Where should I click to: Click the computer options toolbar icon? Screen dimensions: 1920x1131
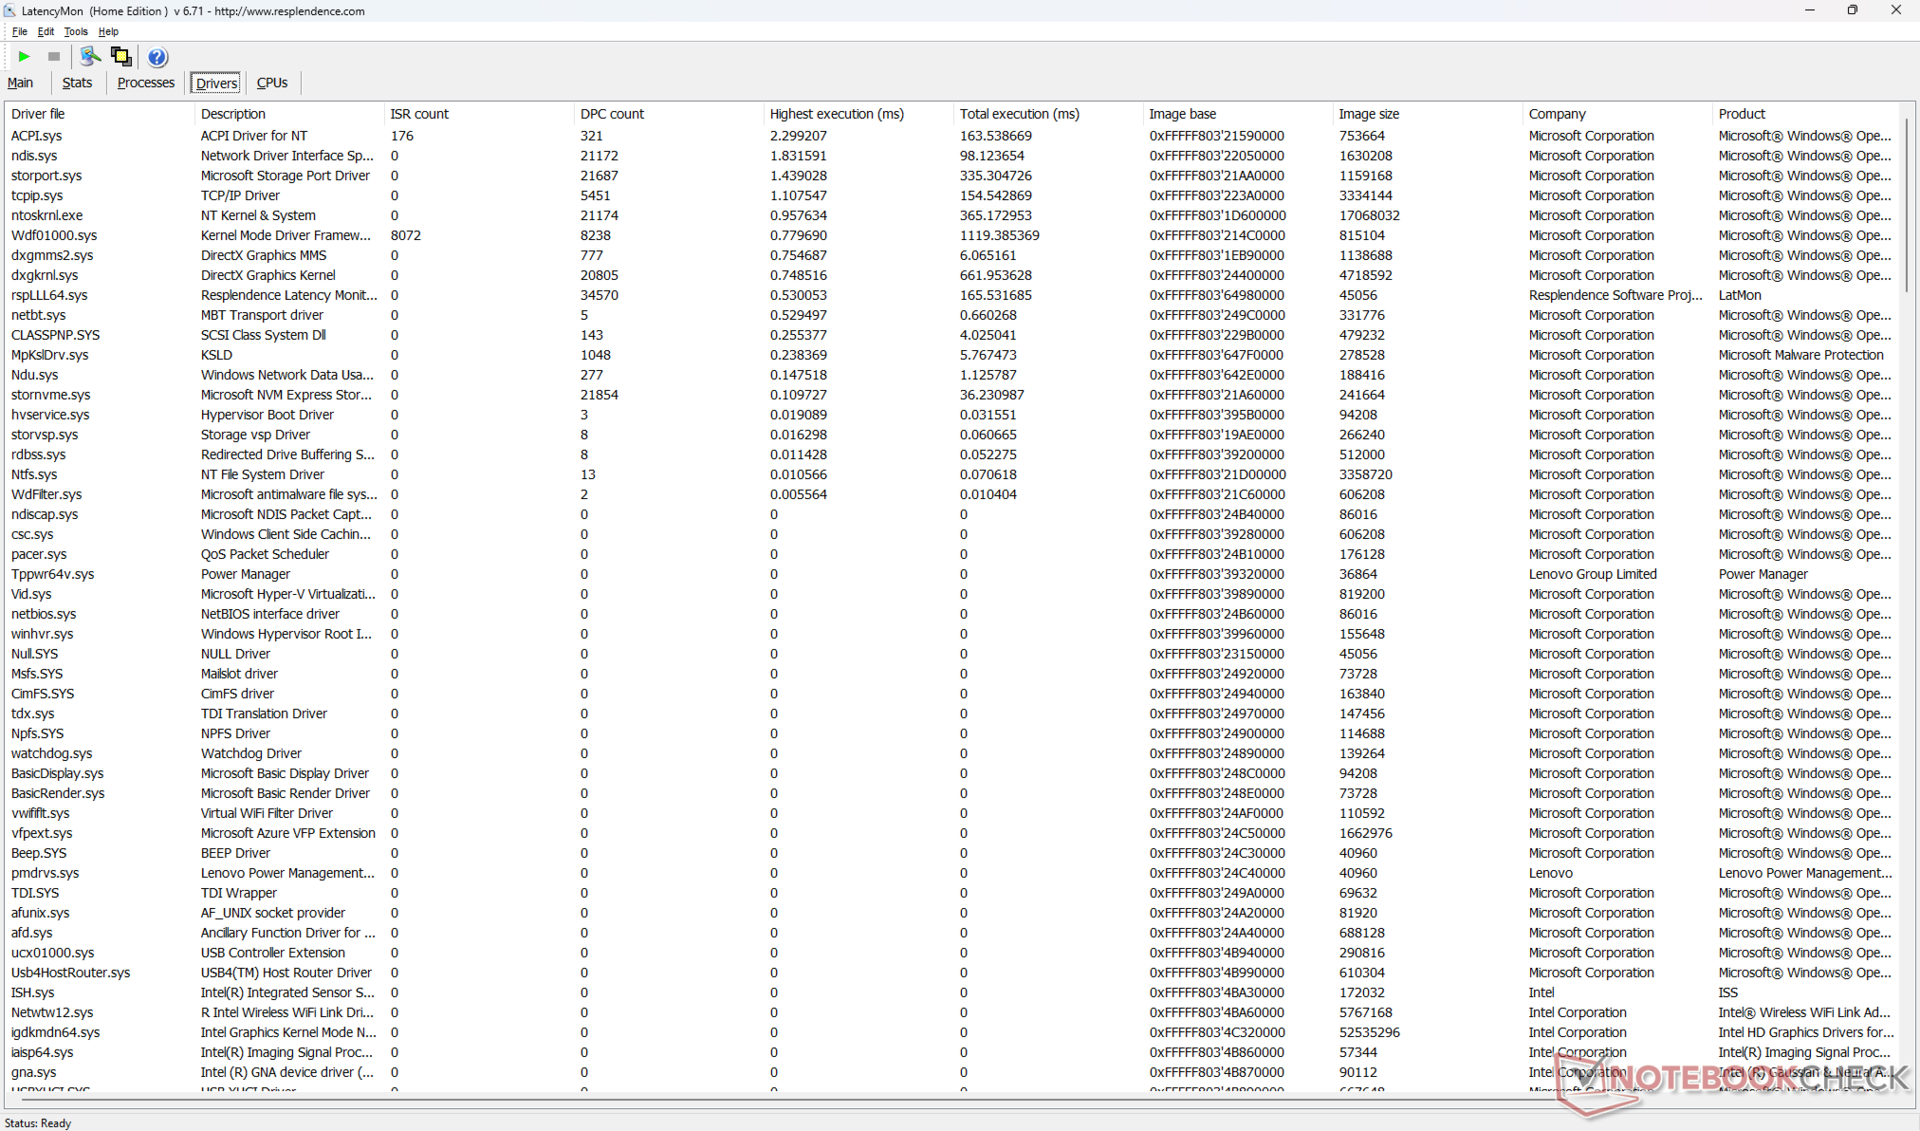coord(89,57)
